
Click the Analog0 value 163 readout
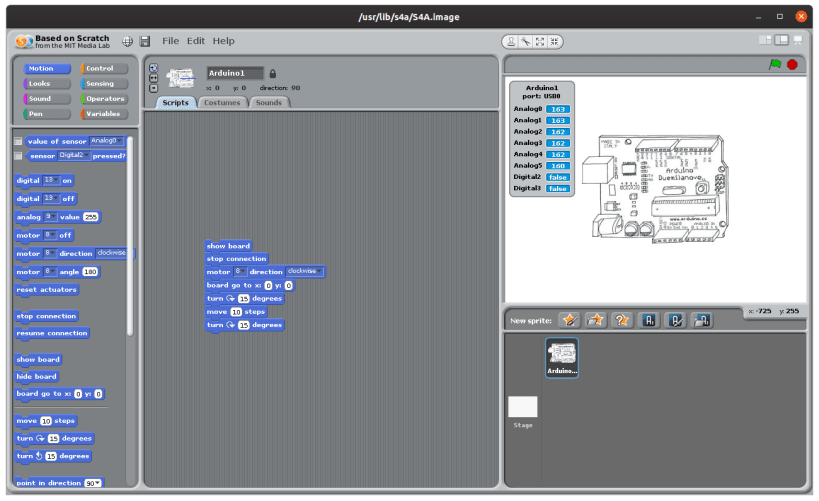(x=558, y=109)
